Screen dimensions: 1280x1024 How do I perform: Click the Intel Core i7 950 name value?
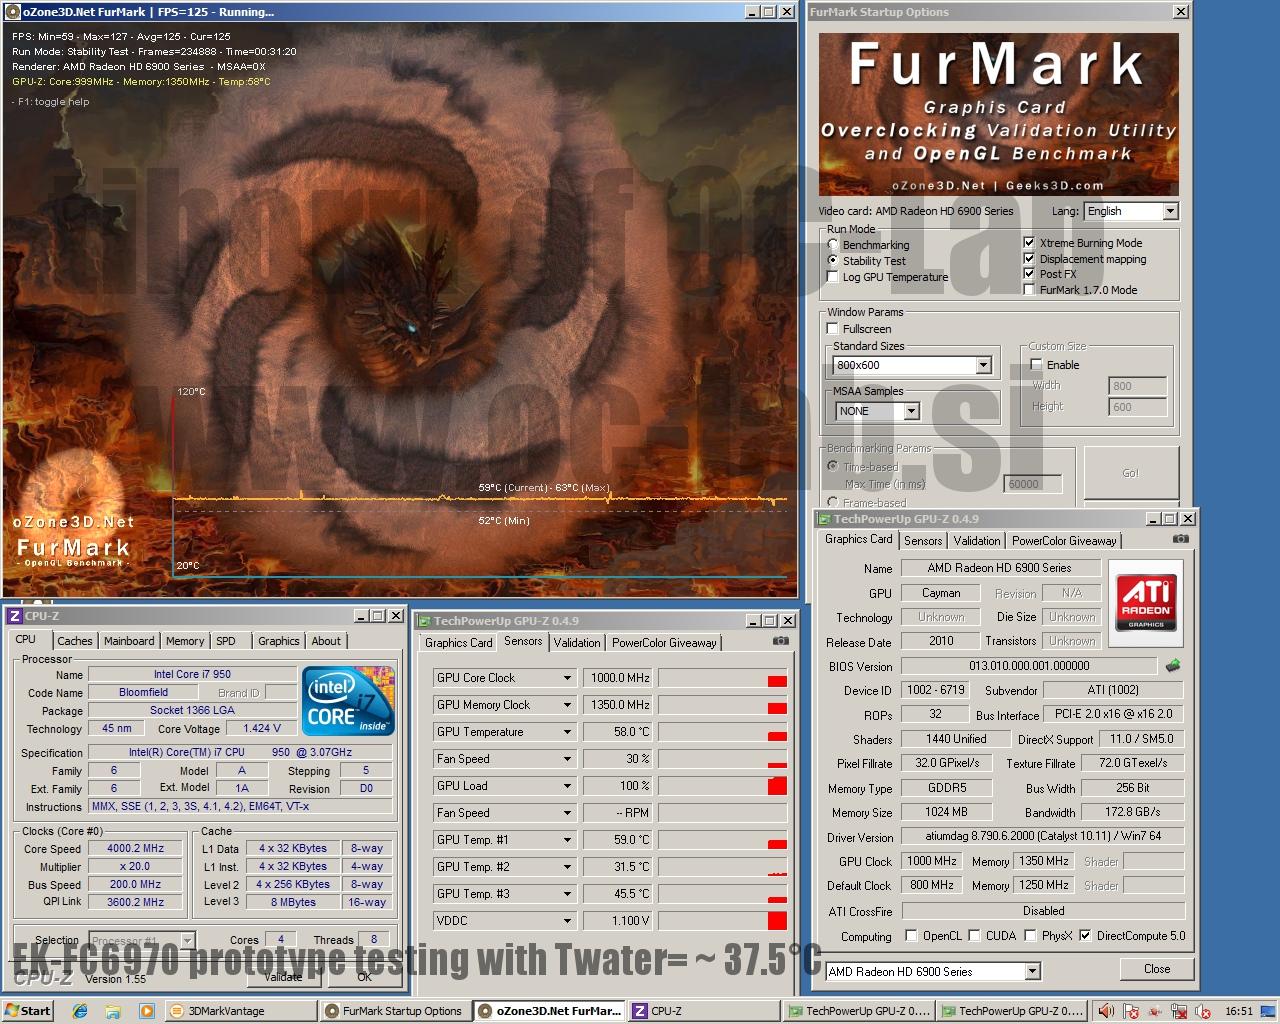pyautogui.click(x=192, y=674)
